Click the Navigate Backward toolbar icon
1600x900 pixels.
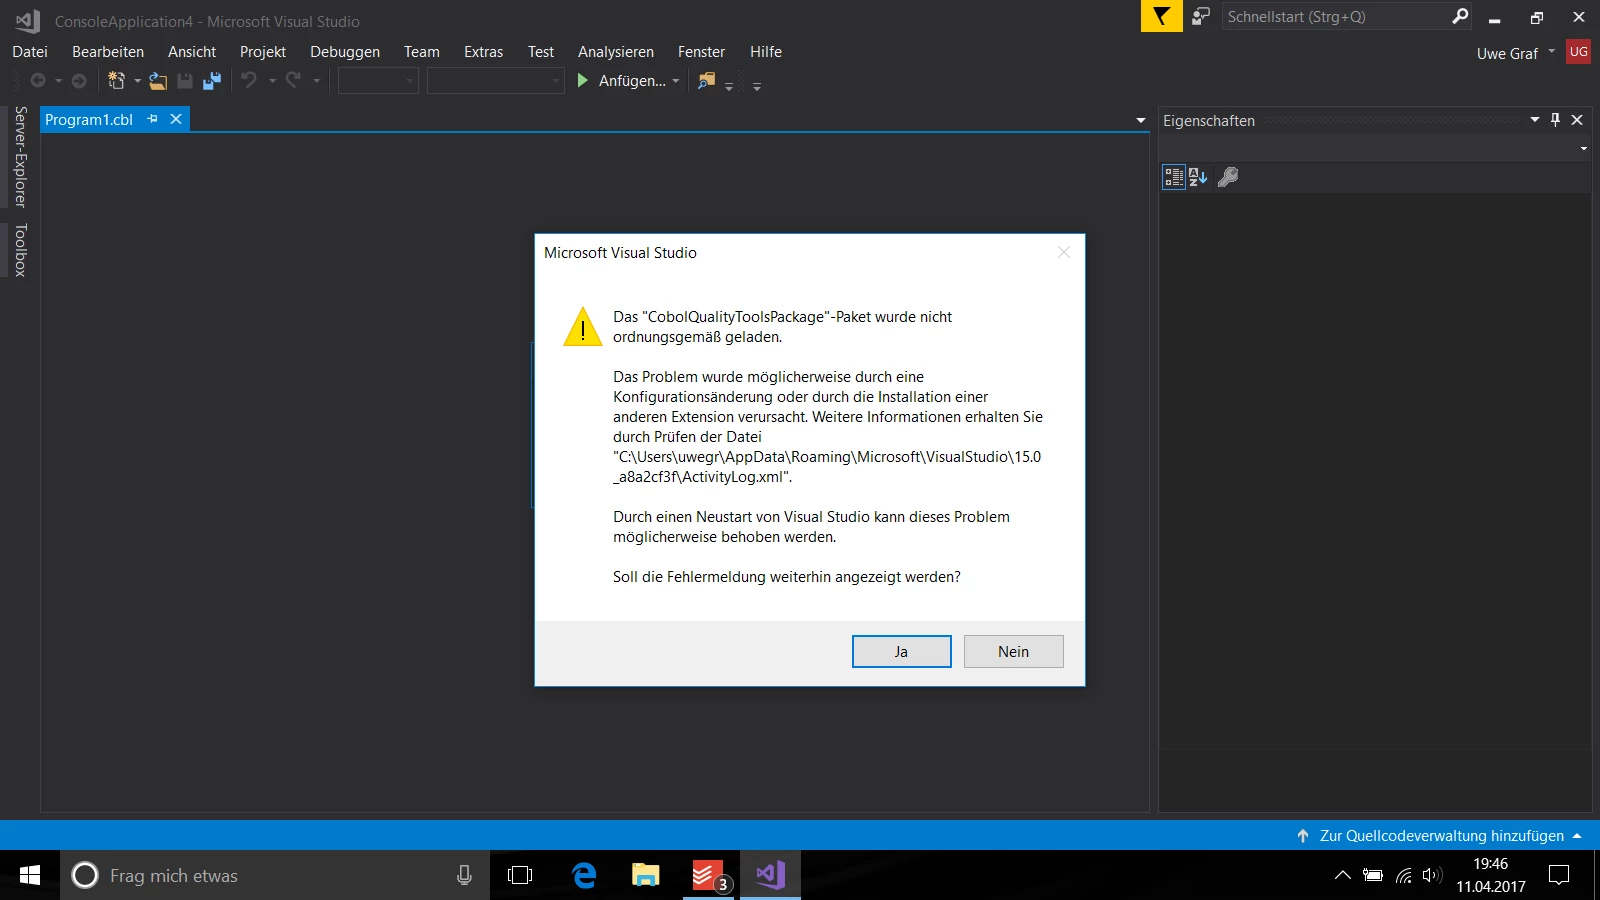38,81
